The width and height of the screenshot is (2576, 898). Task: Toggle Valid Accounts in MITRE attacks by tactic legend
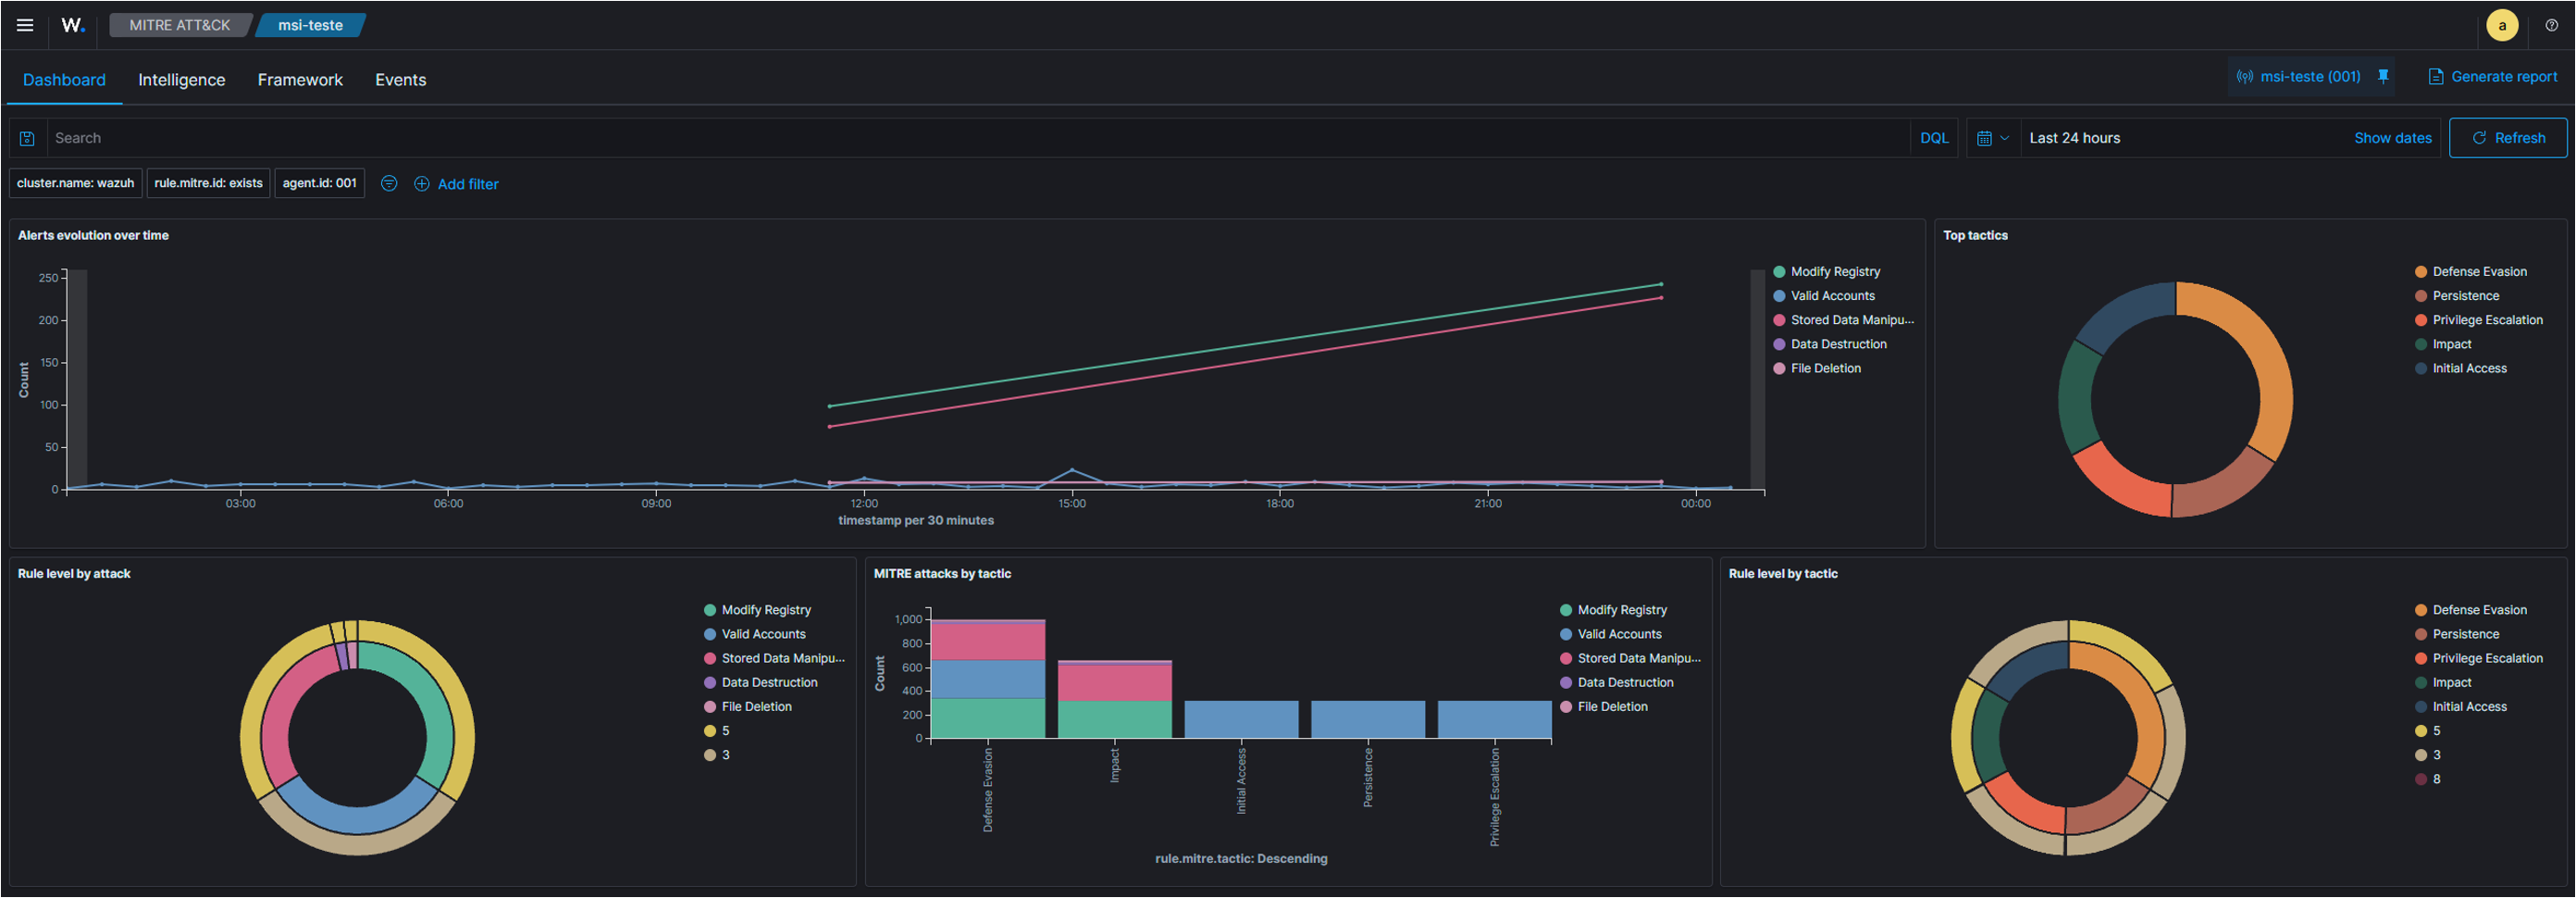click(1610, 634)
